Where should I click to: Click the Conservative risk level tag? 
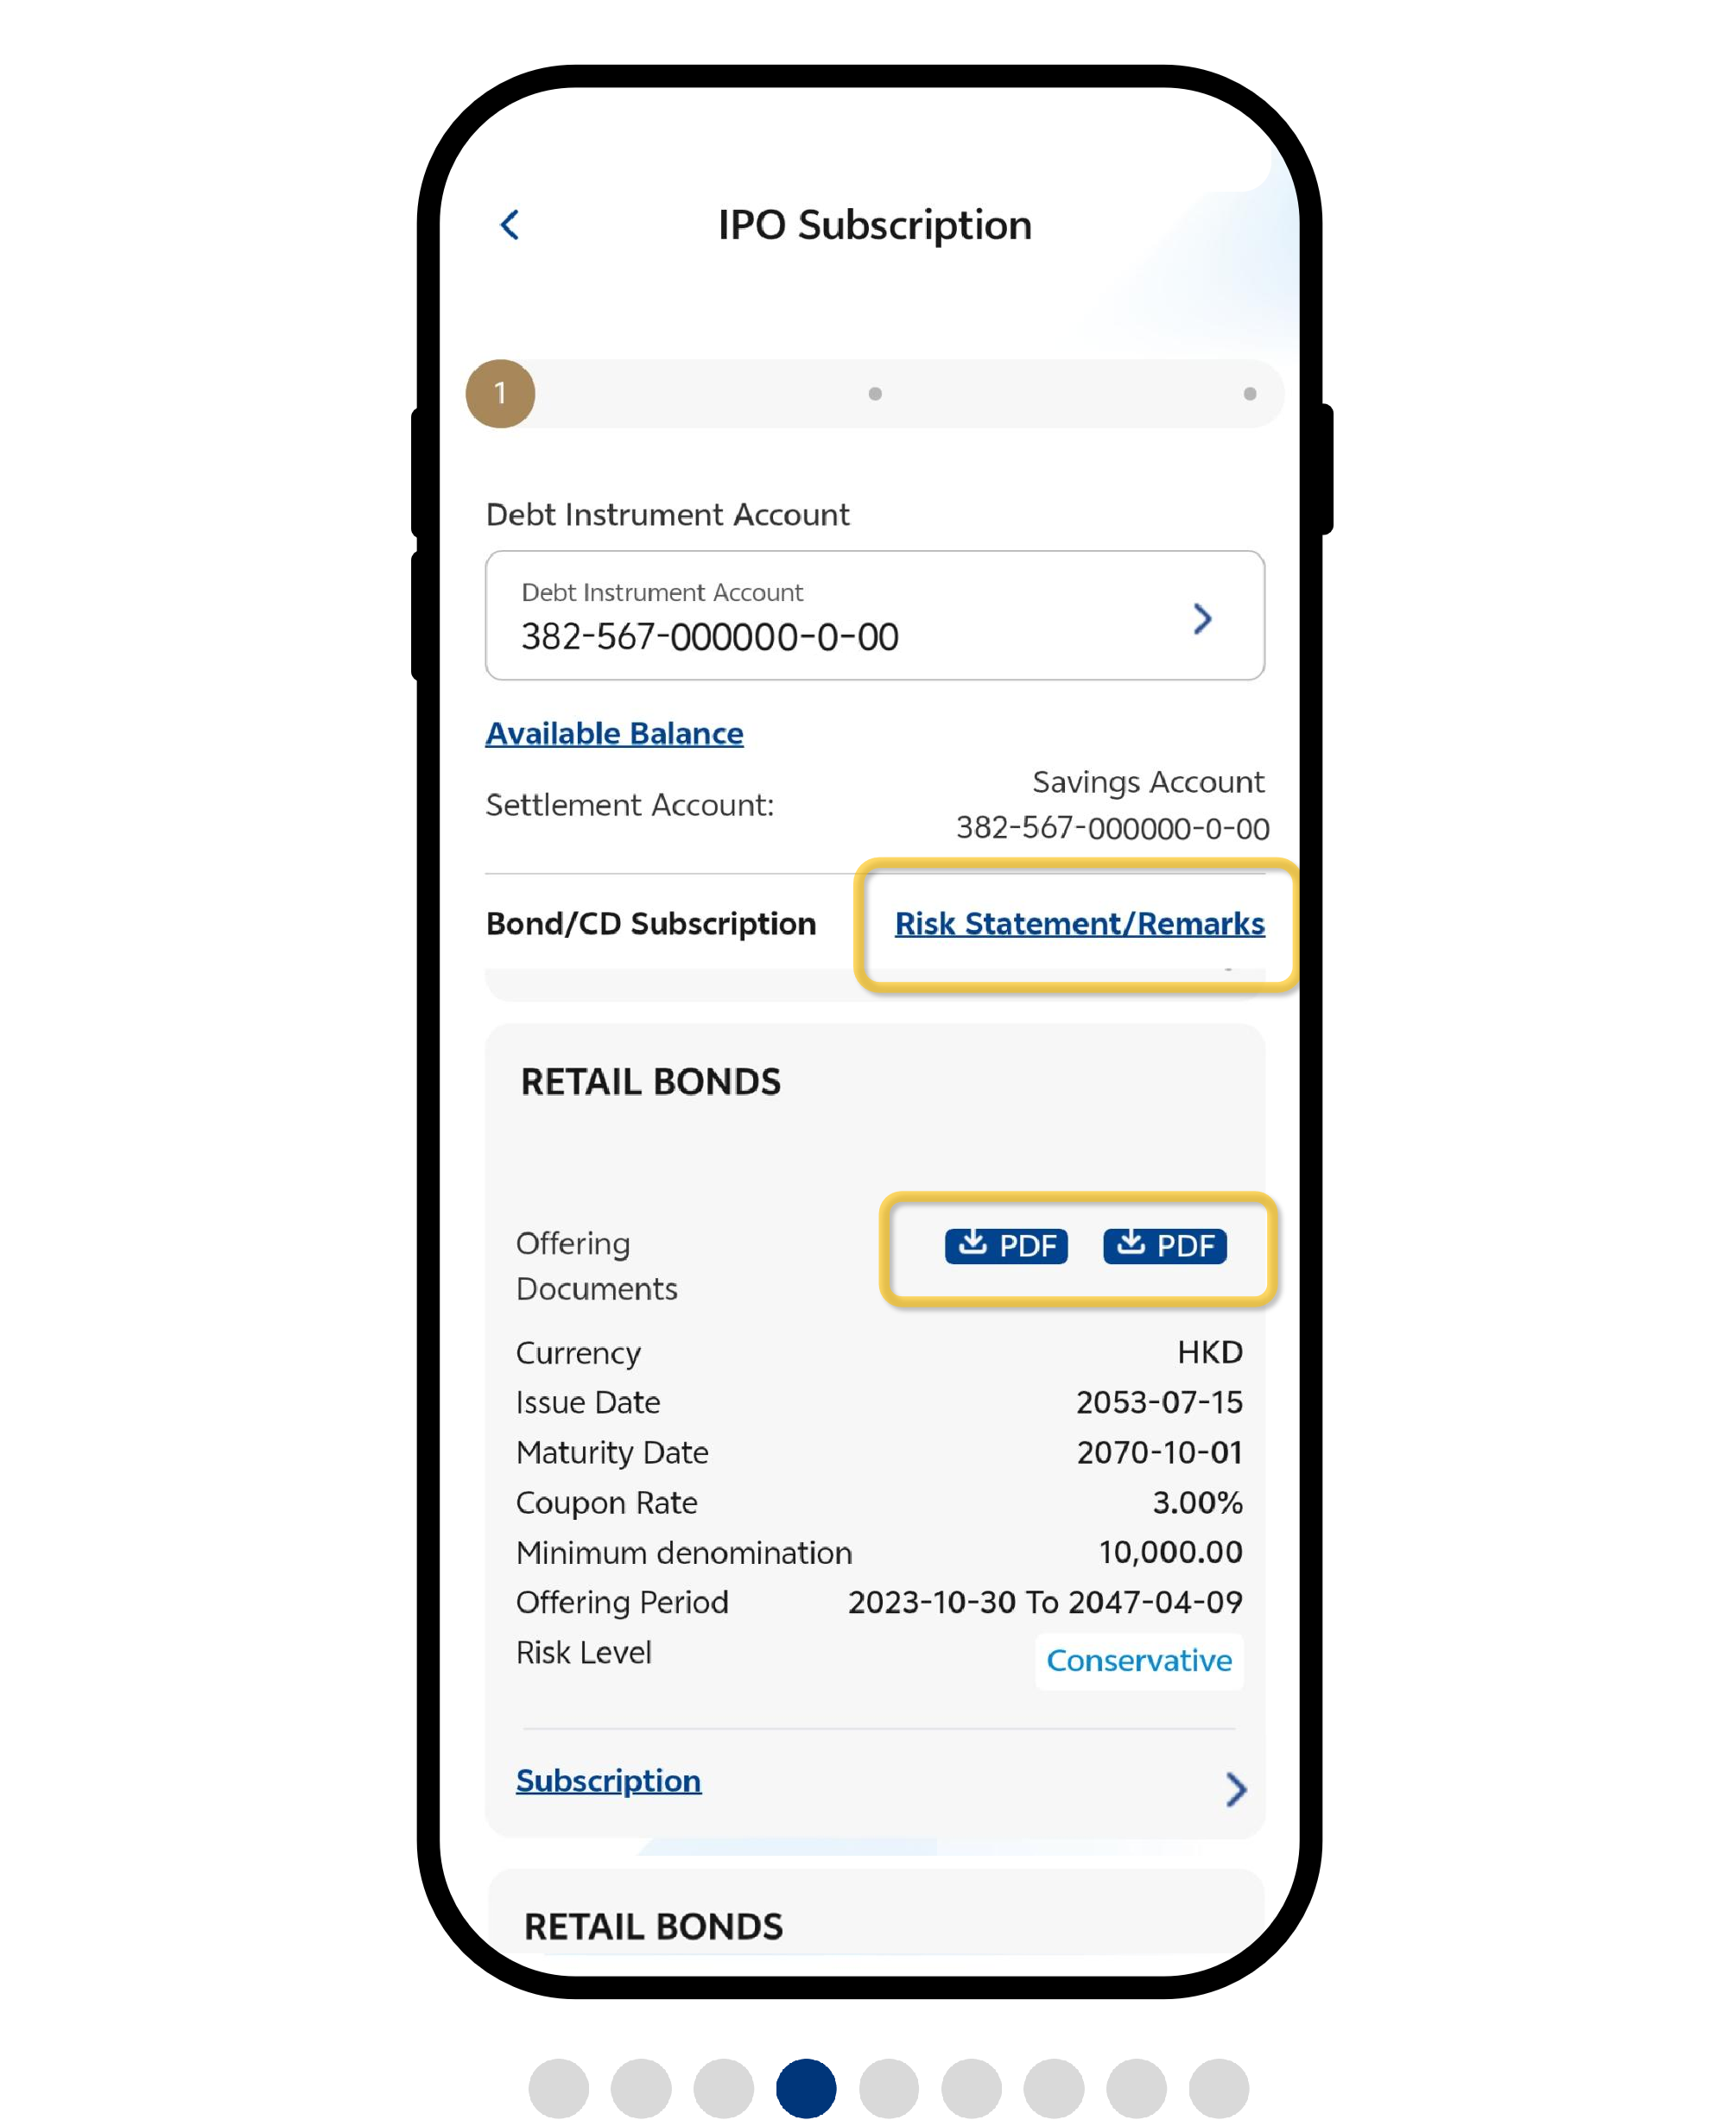coord(1138,1660)
